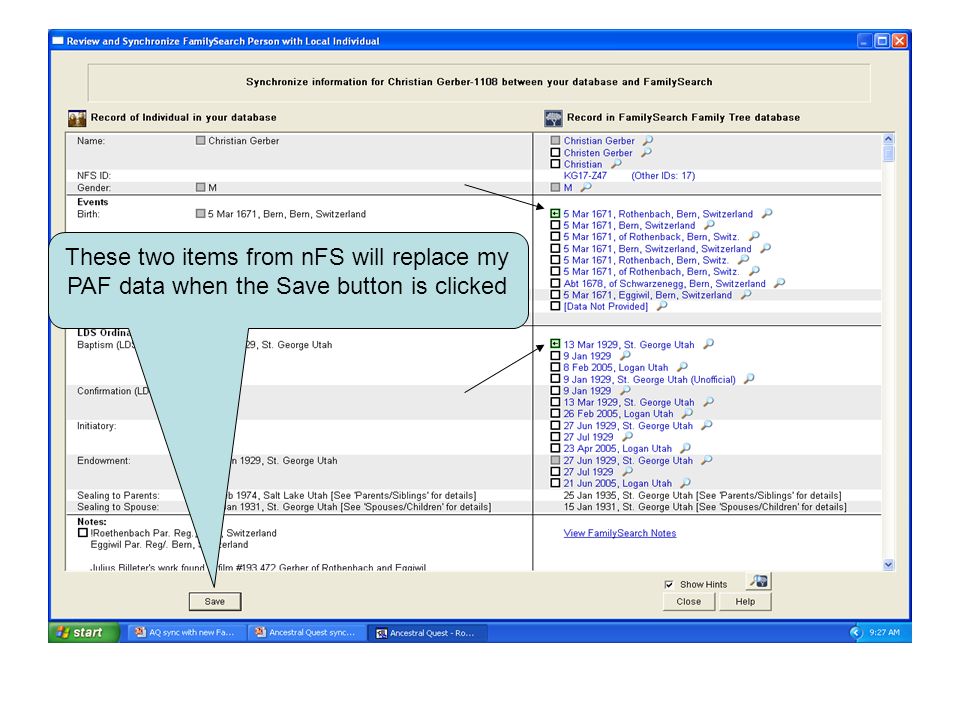Check 8 Feb 2005 Logan Utah checkbox
Screen dimensions: 960x720
coord(555,367)
